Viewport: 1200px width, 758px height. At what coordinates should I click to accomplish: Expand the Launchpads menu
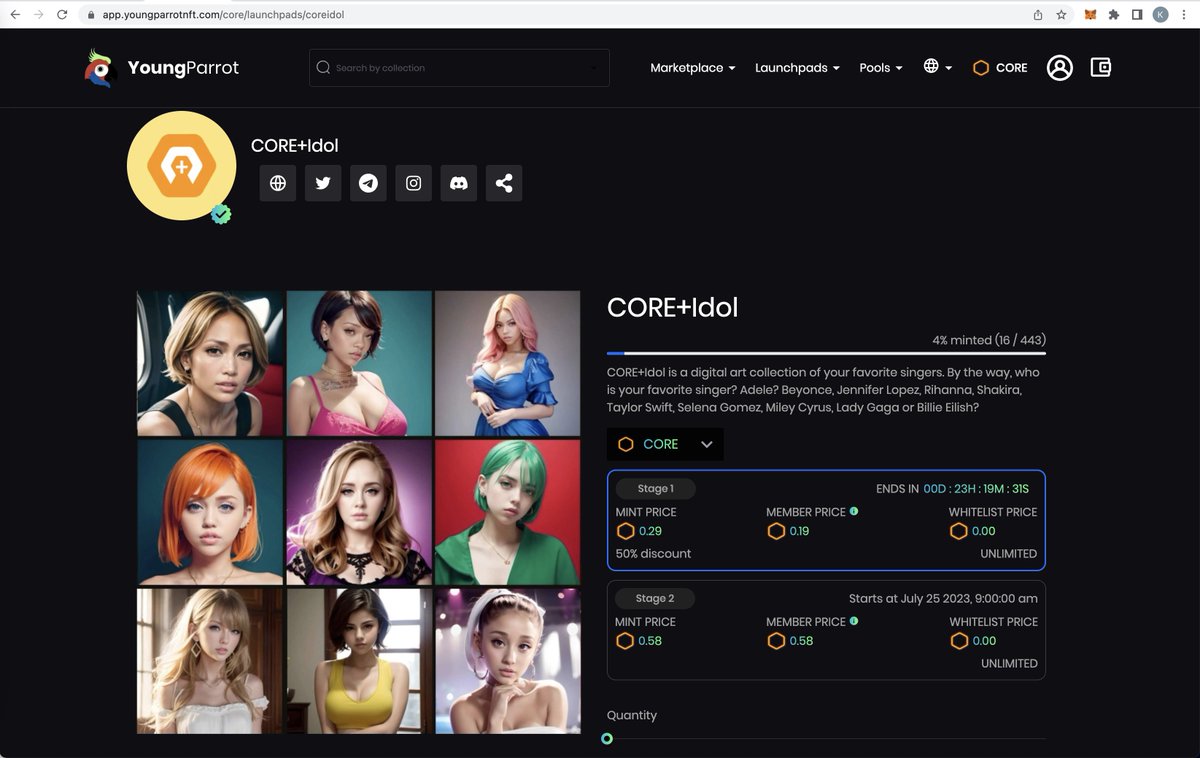click(797, 68)
